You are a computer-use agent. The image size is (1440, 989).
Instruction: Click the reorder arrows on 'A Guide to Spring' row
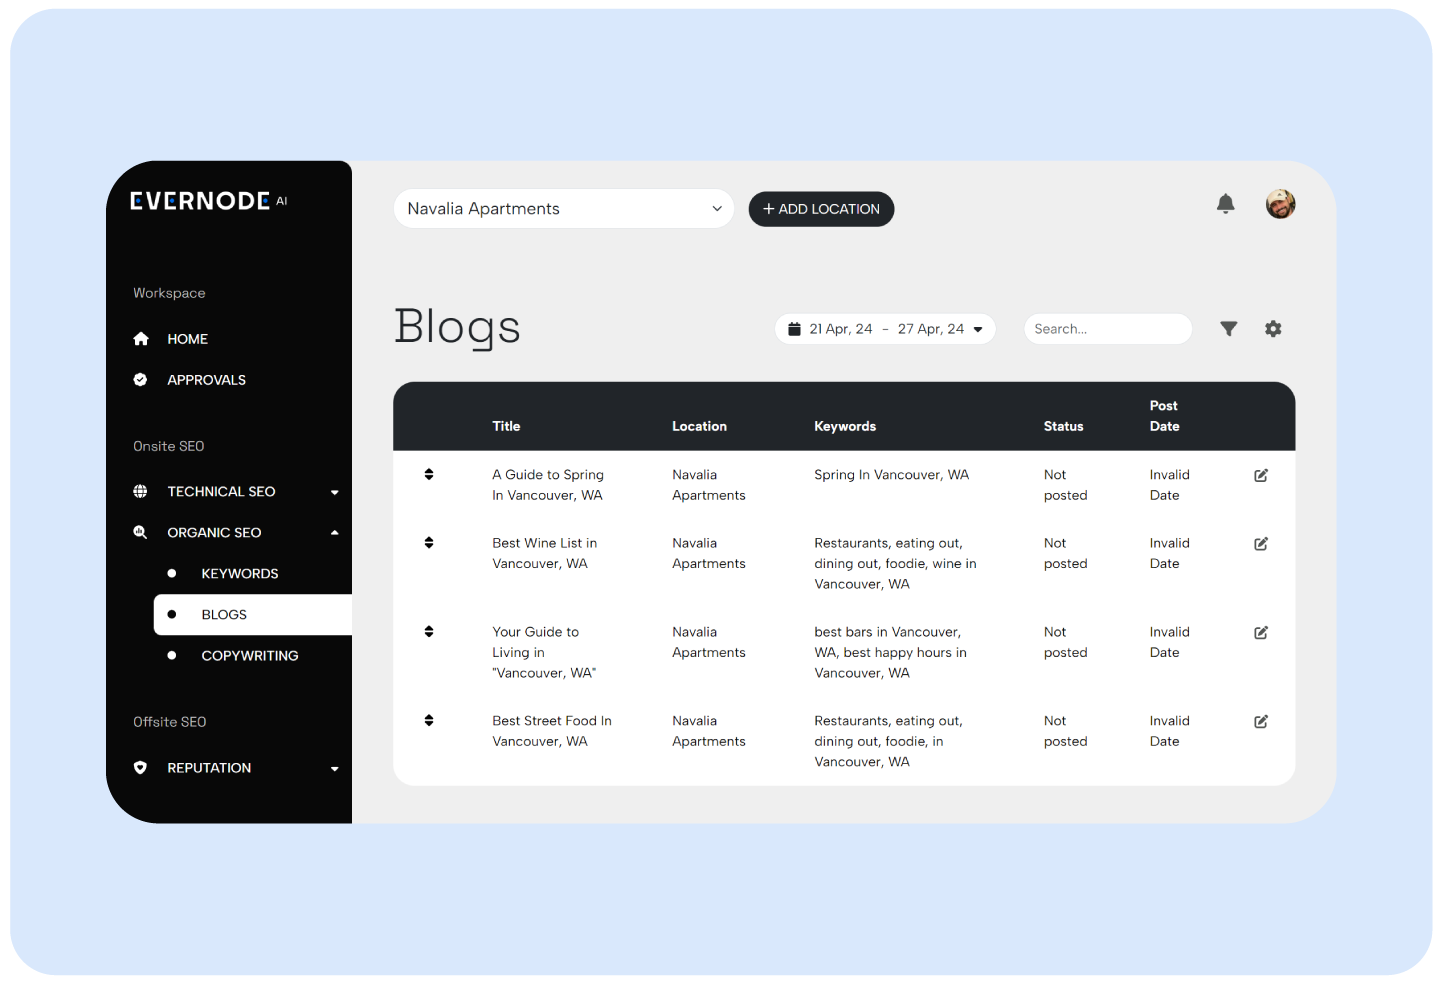429,475
